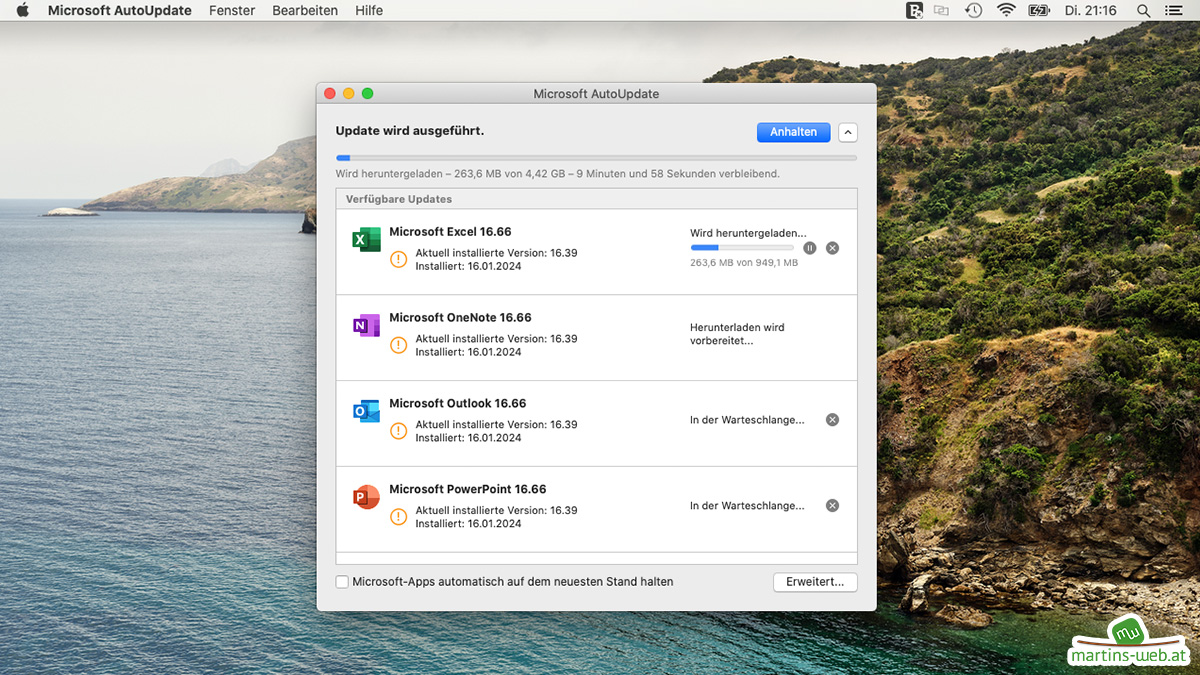The image size is (1200, 675).
Task: Click the battery charging status icon
Action: (1039, 10)
